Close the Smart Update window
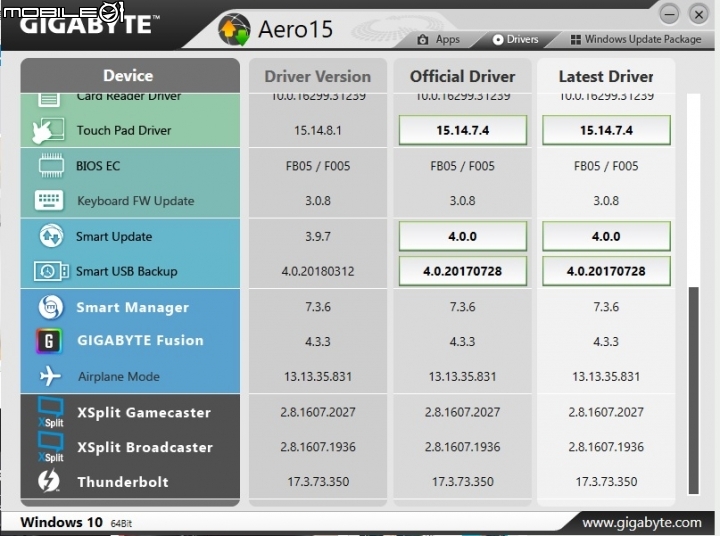720x536 pixels. coord(699,15)
